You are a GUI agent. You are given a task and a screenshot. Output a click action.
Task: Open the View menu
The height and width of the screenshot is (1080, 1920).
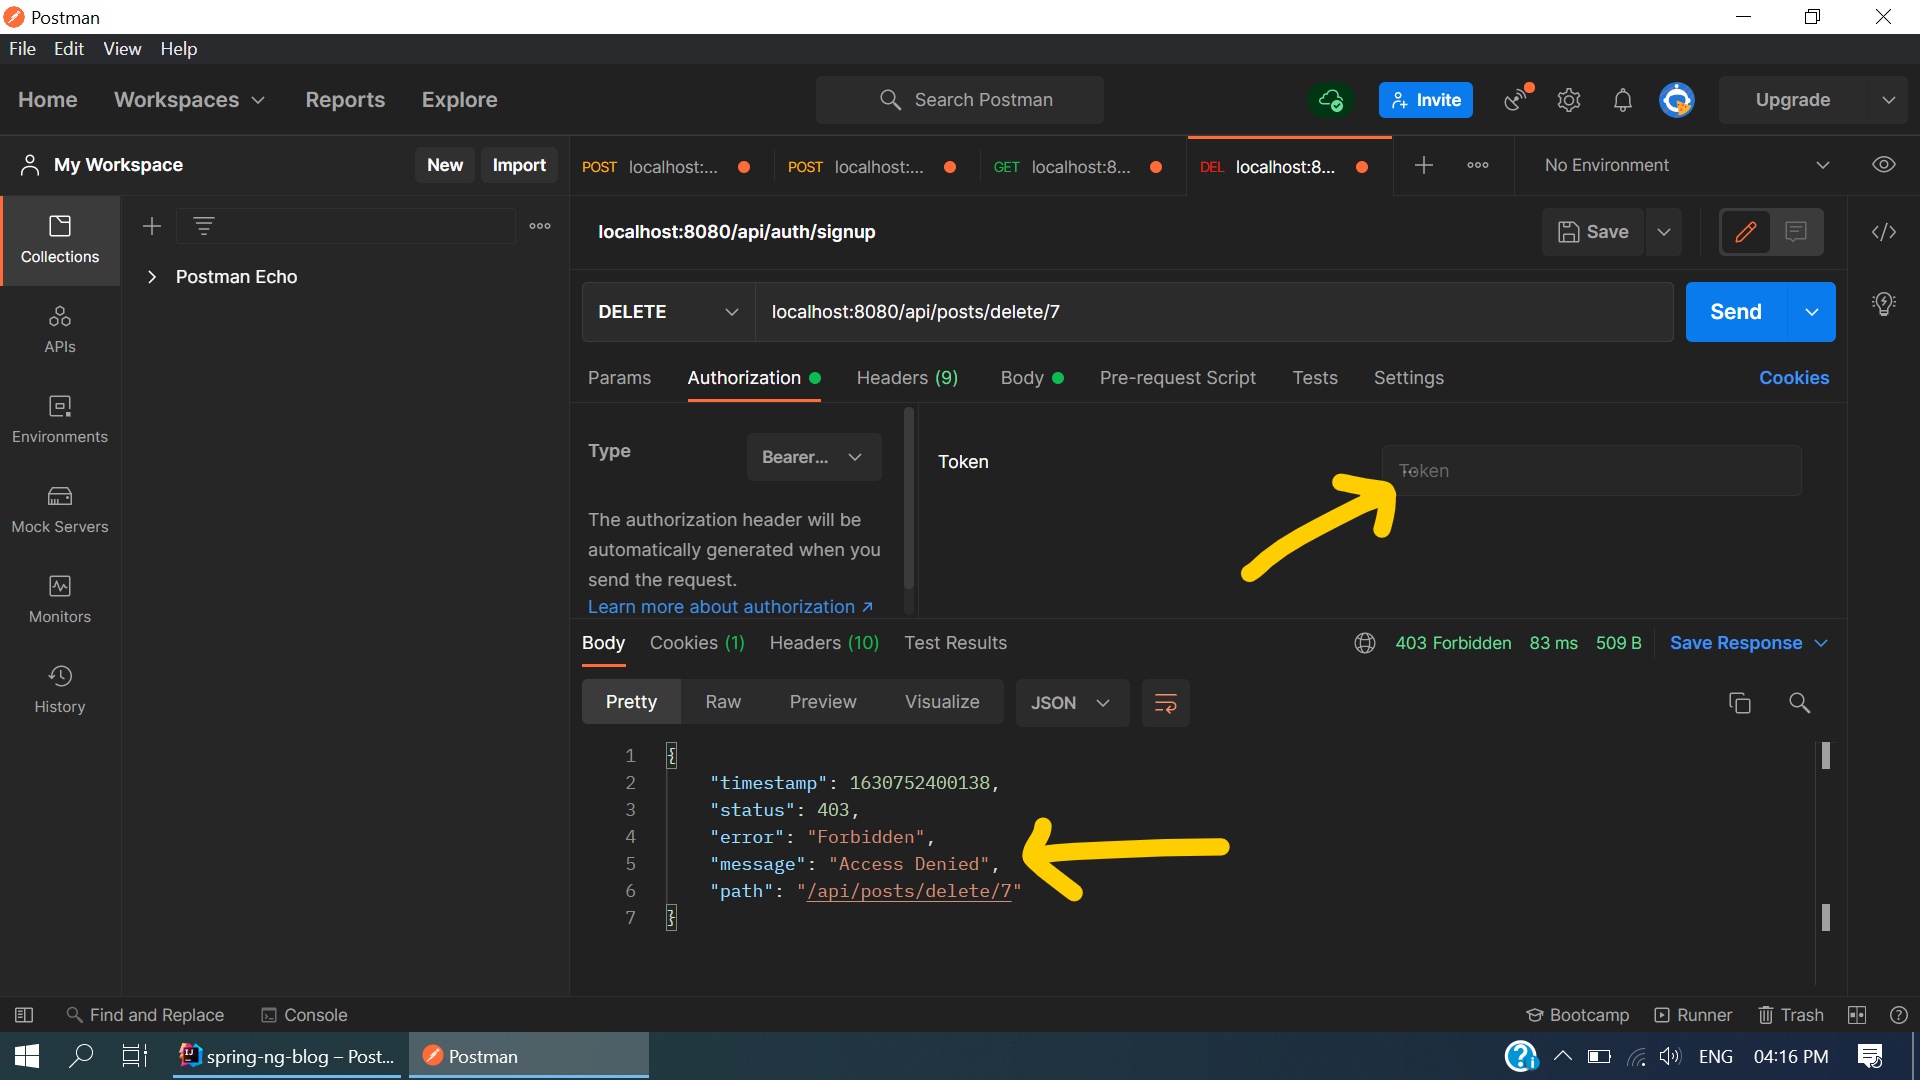(x=122, y=49)
